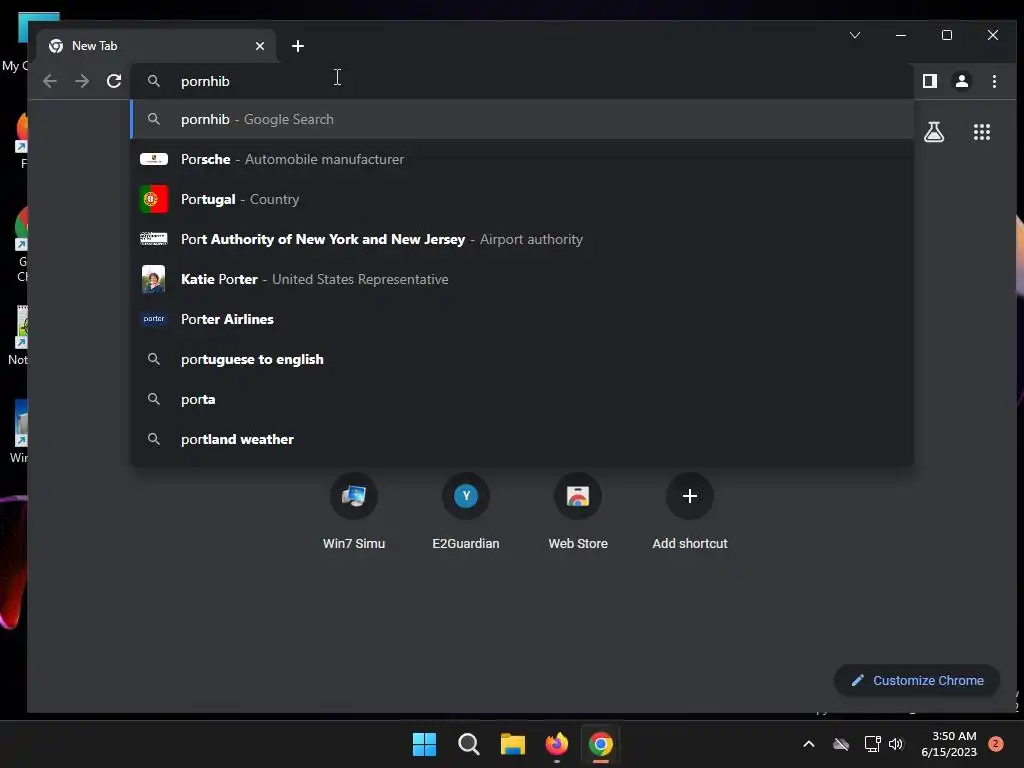
Task: Open the Chrome Labs flask icon
Action: [934, 132]
